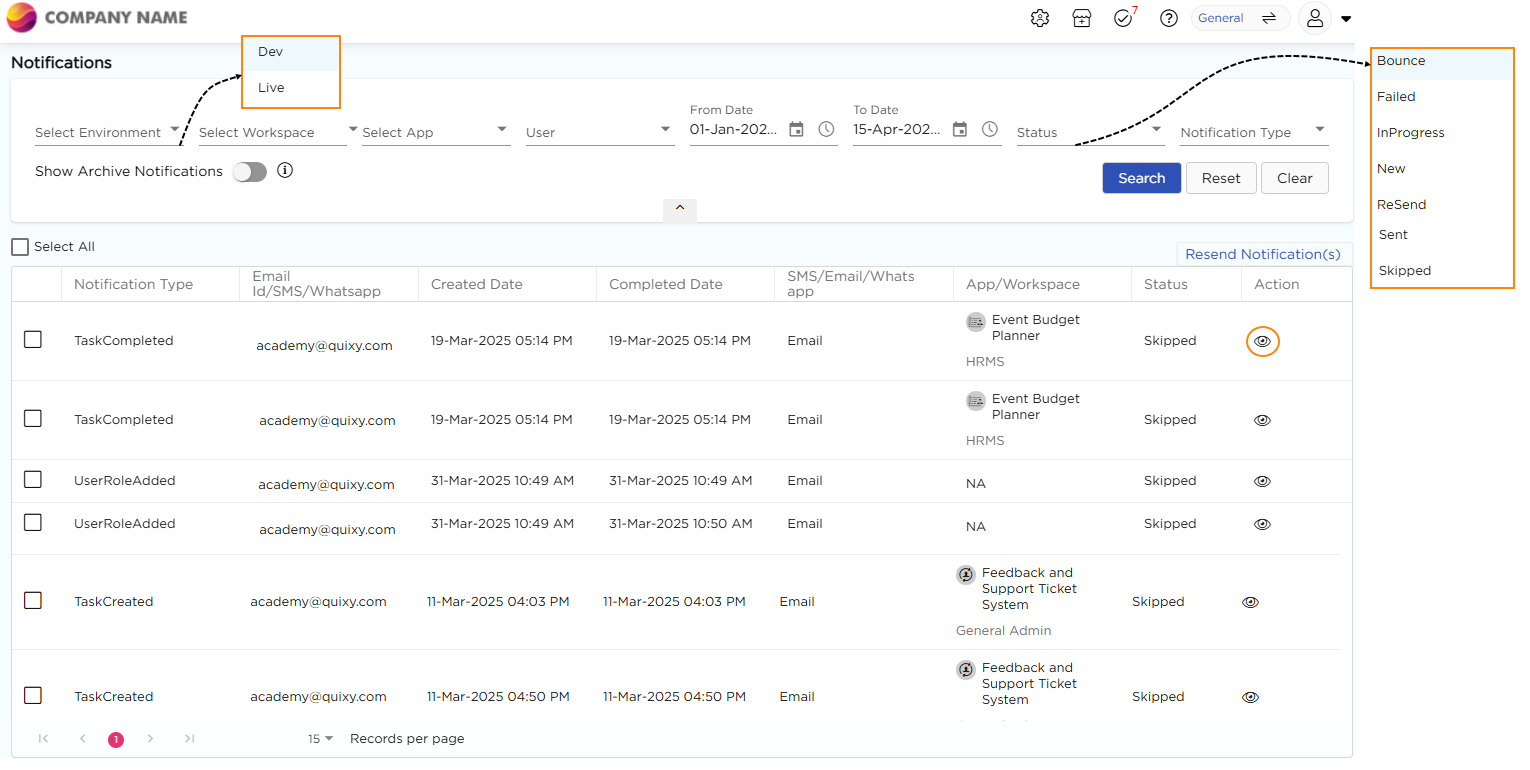Click the blue Search button
The image size is (1530, 770).
pyautogui.click(x=1141, y=178)
